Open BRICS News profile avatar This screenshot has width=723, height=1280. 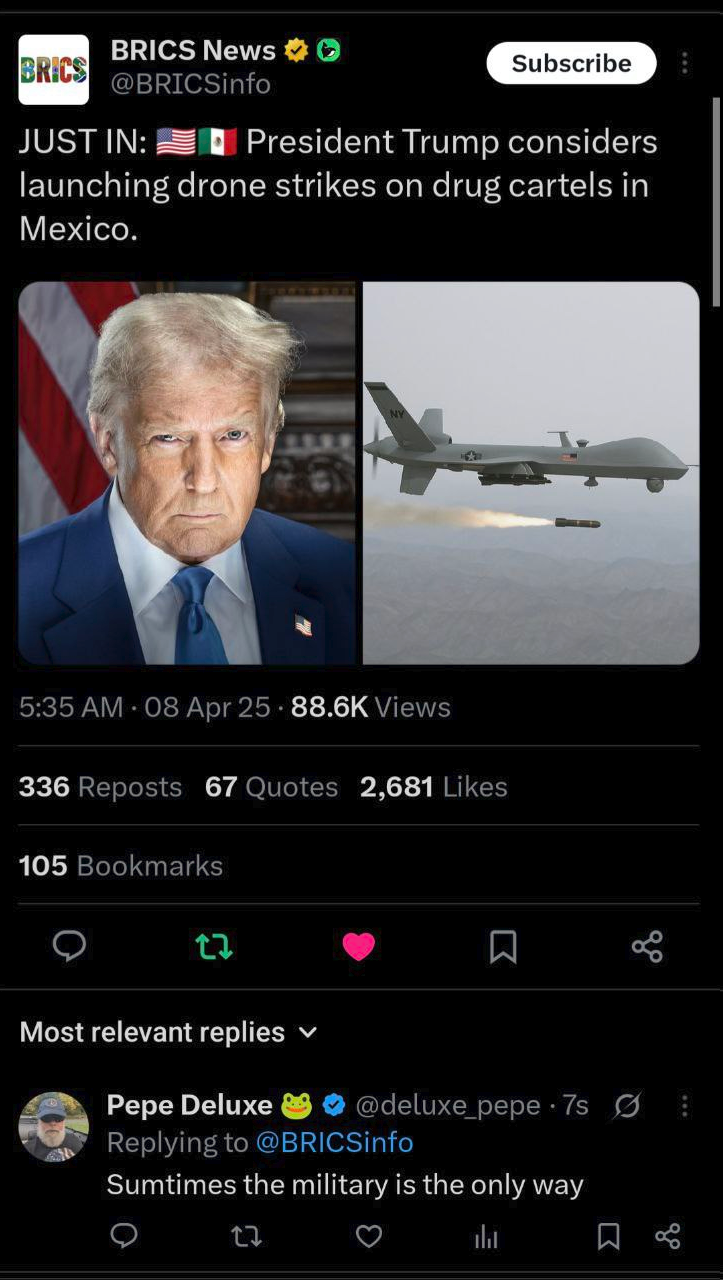coord(53,70)
